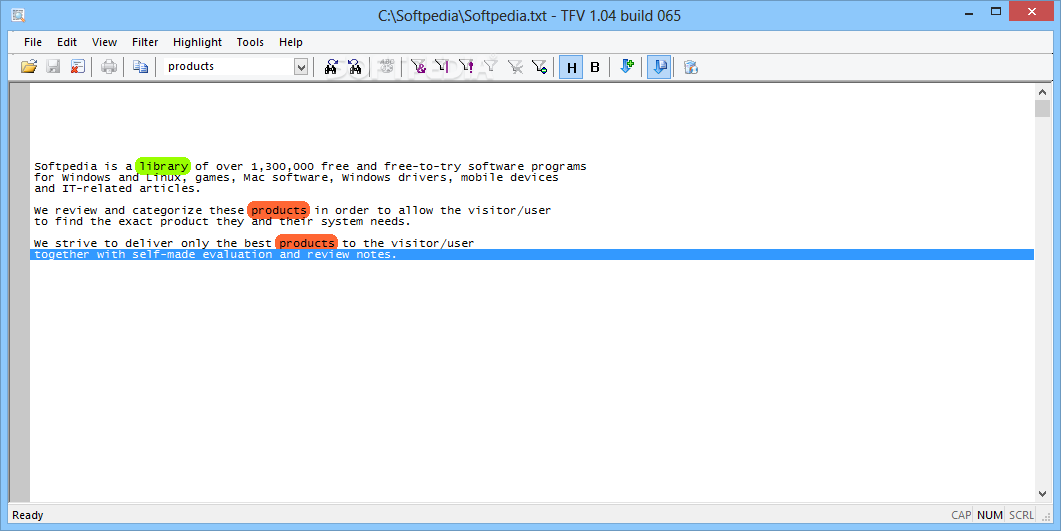The image size is (1061, 531).
Task: Apply the NOT filter funnel with exclamation mark
Action: (466, 66)
